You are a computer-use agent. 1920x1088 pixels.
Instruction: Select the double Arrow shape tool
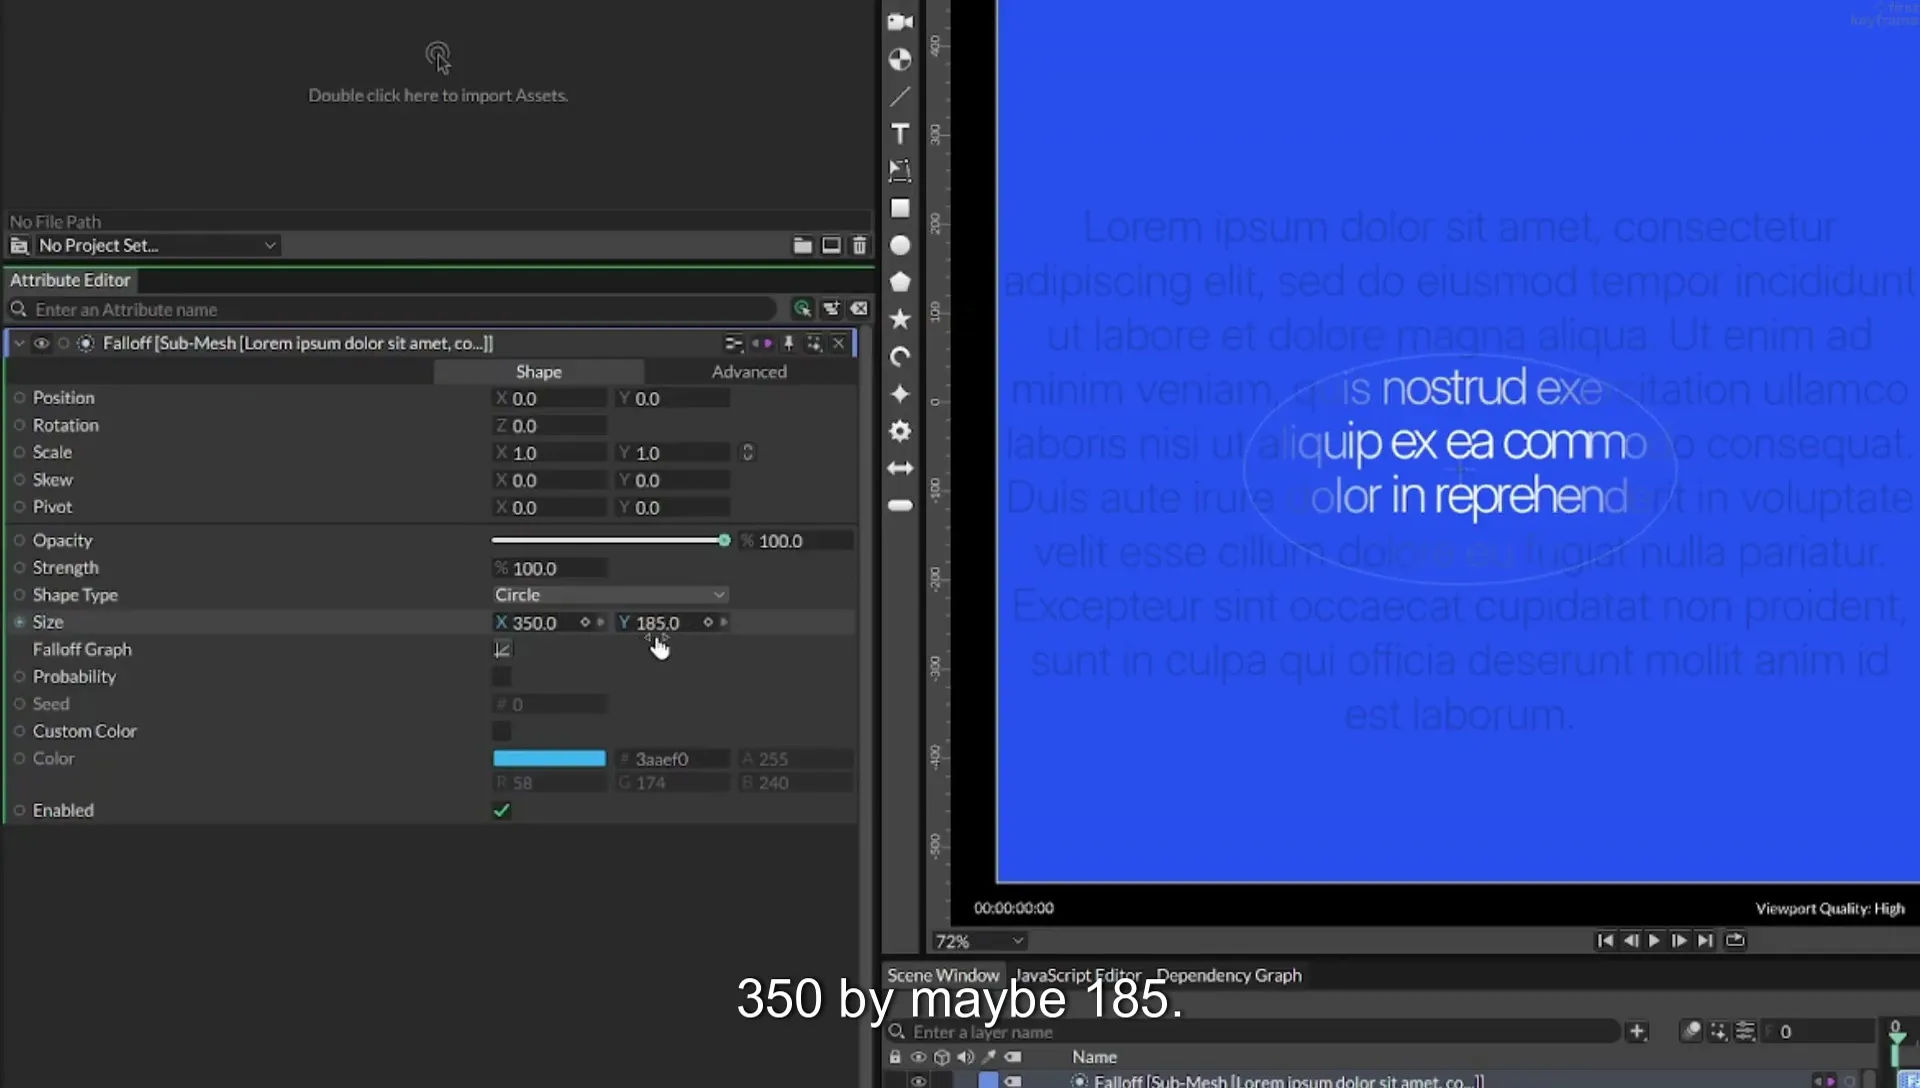click(x=900, y=468)
